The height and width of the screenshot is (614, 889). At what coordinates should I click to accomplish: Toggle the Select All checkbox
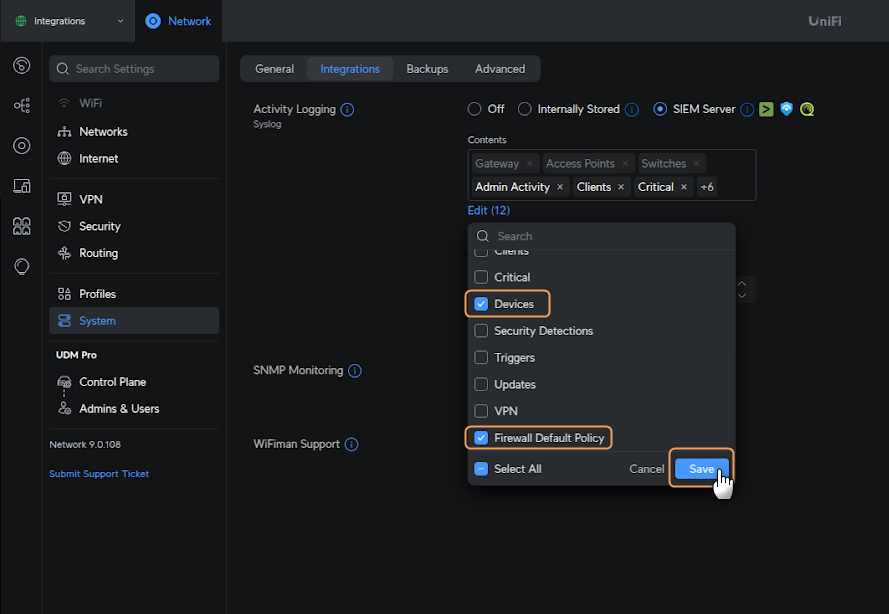click(x=481, y=469)
